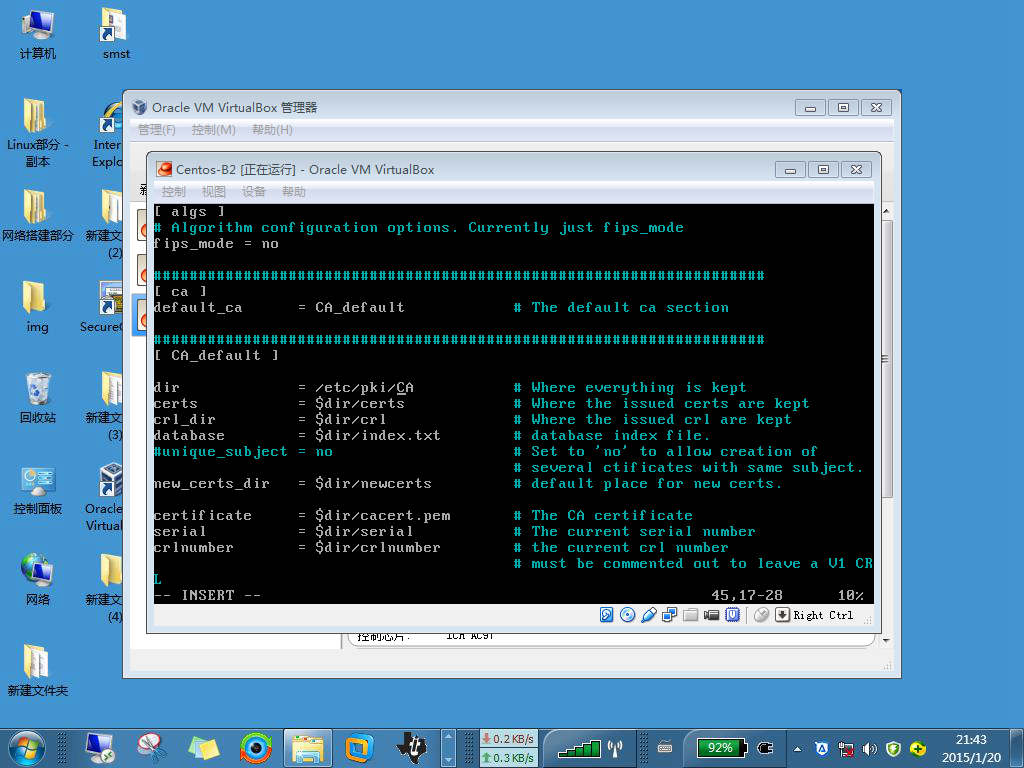Click the 计算机 desktop icon
Viewport: 1024px width, 768px height.
click(x=37, y=35)
